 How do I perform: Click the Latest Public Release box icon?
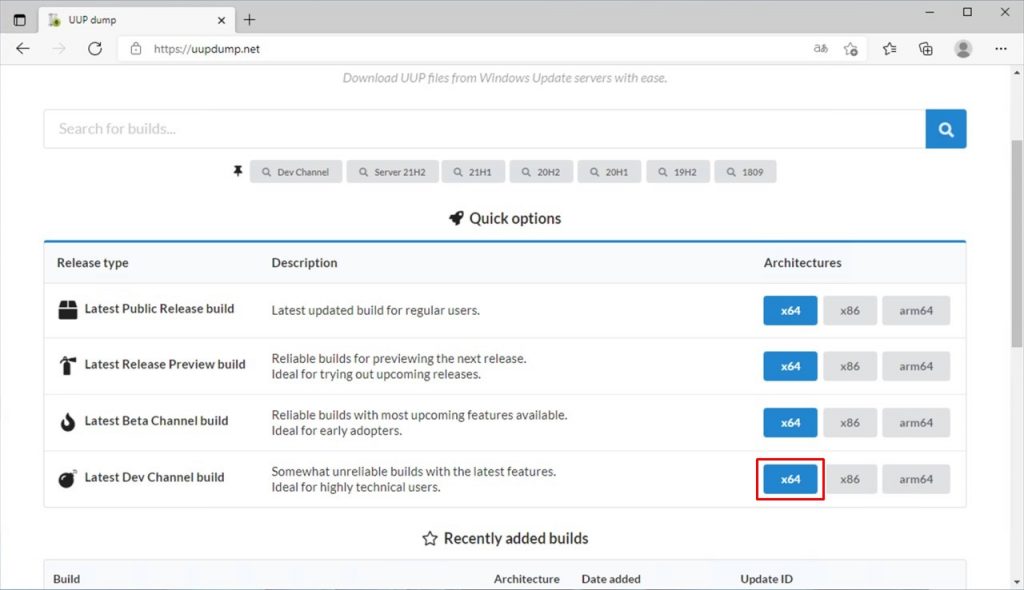point(68,310)
